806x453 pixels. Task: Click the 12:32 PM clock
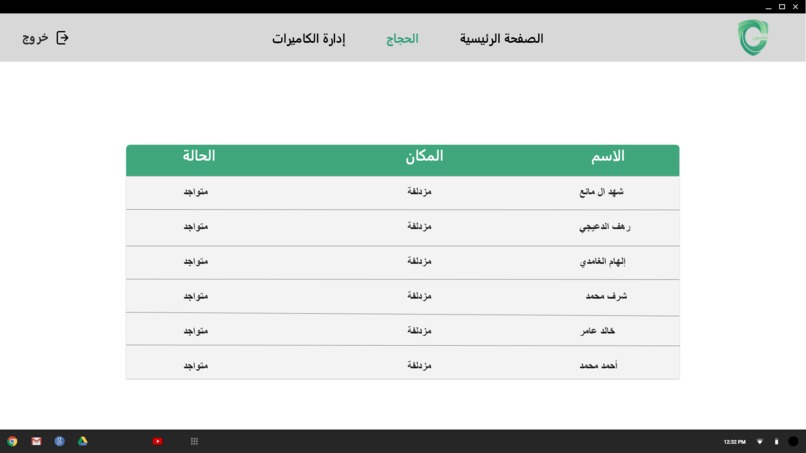coord(735,442)
